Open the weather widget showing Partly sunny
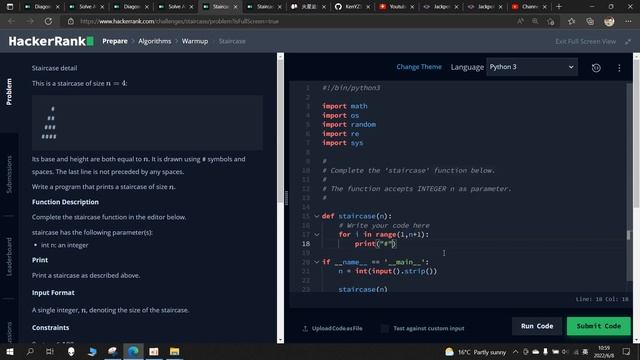640x360 pixels. pos(476,352)
